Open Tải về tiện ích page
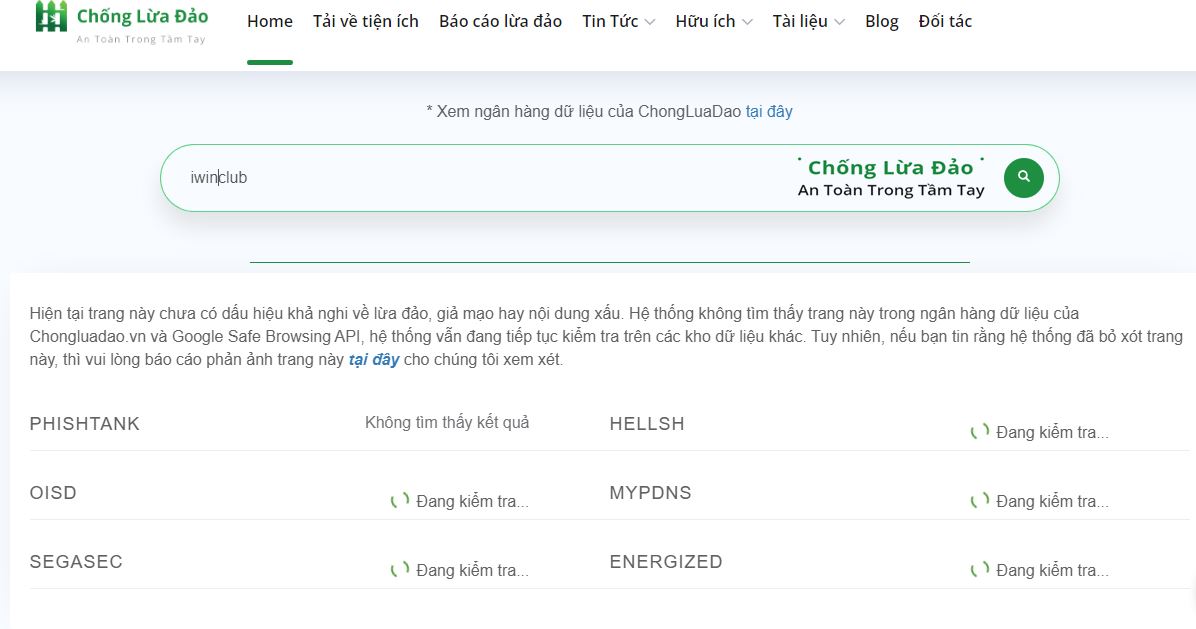Viewport: 1196px width, 629px height. pos(365,21)
